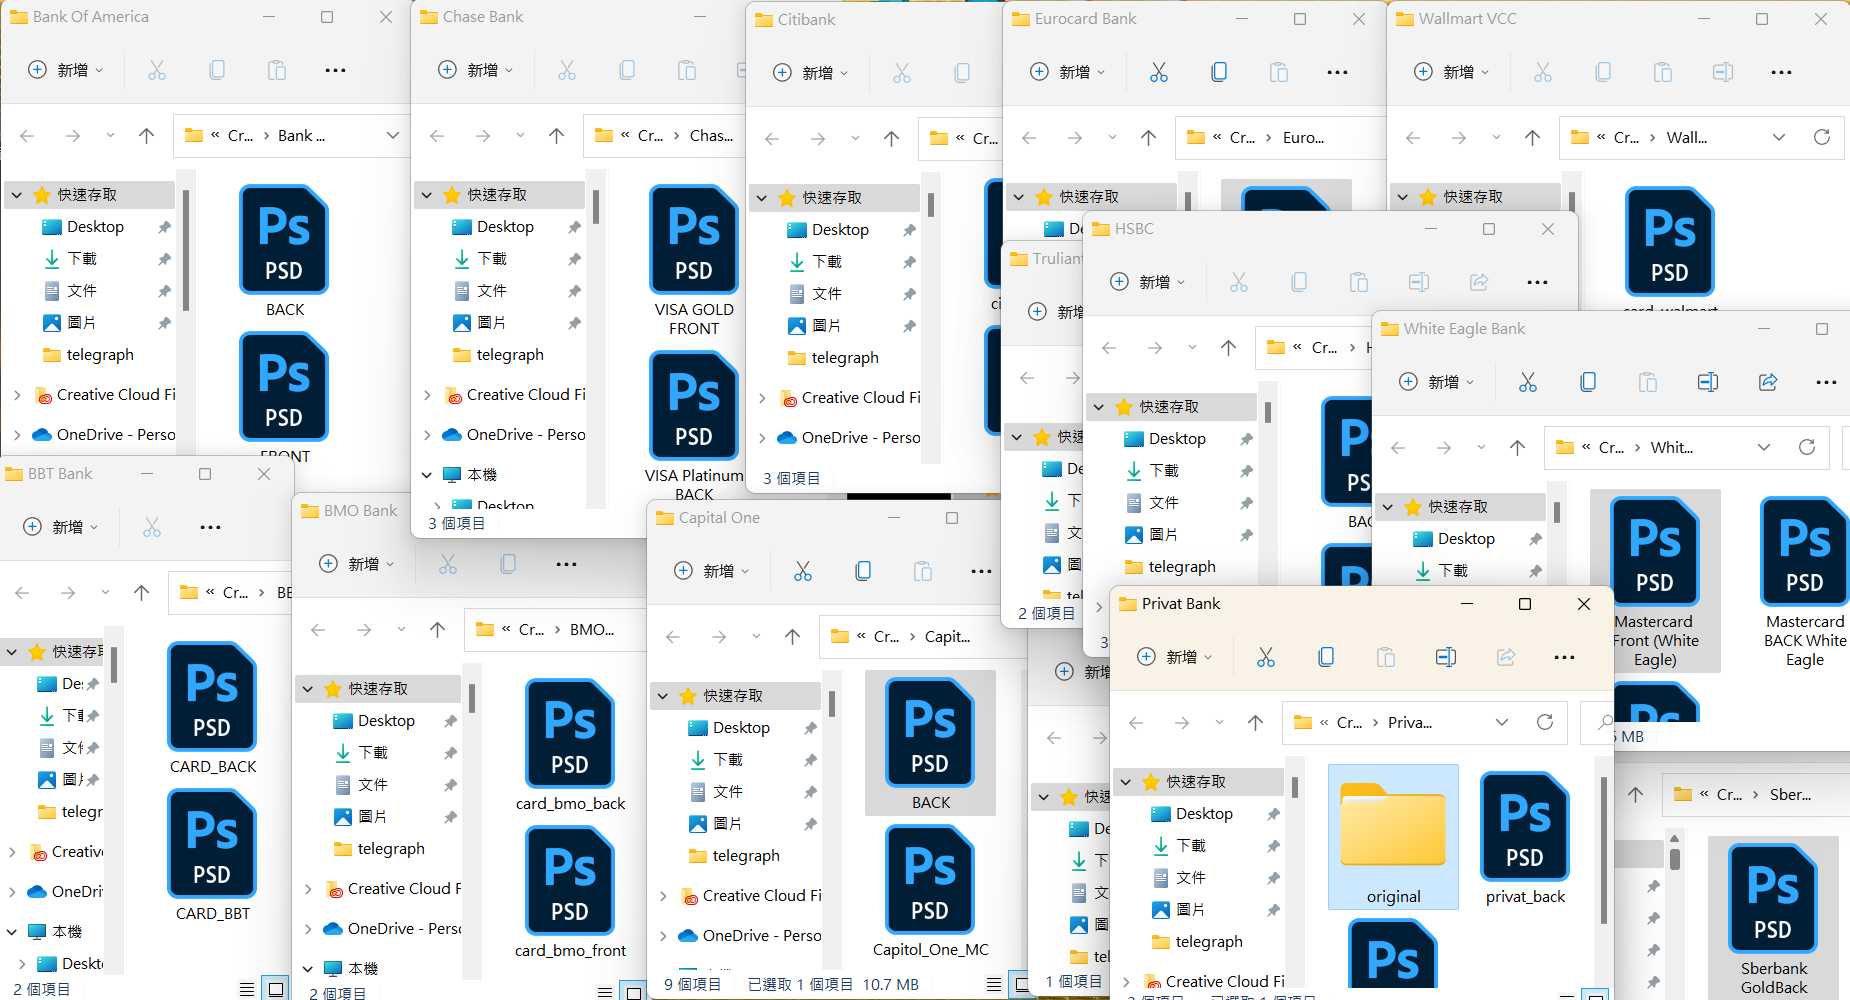Open See more menu in Bank Of America

click(x=336, y=70)
